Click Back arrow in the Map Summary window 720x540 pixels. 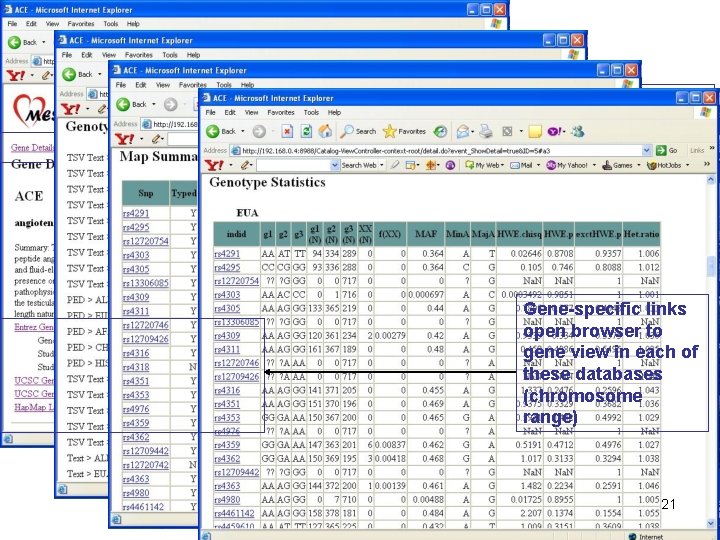point(123,104)
